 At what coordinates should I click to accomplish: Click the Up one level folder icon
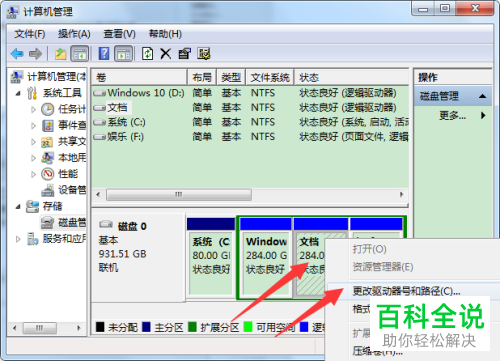[x=60, y=53]
